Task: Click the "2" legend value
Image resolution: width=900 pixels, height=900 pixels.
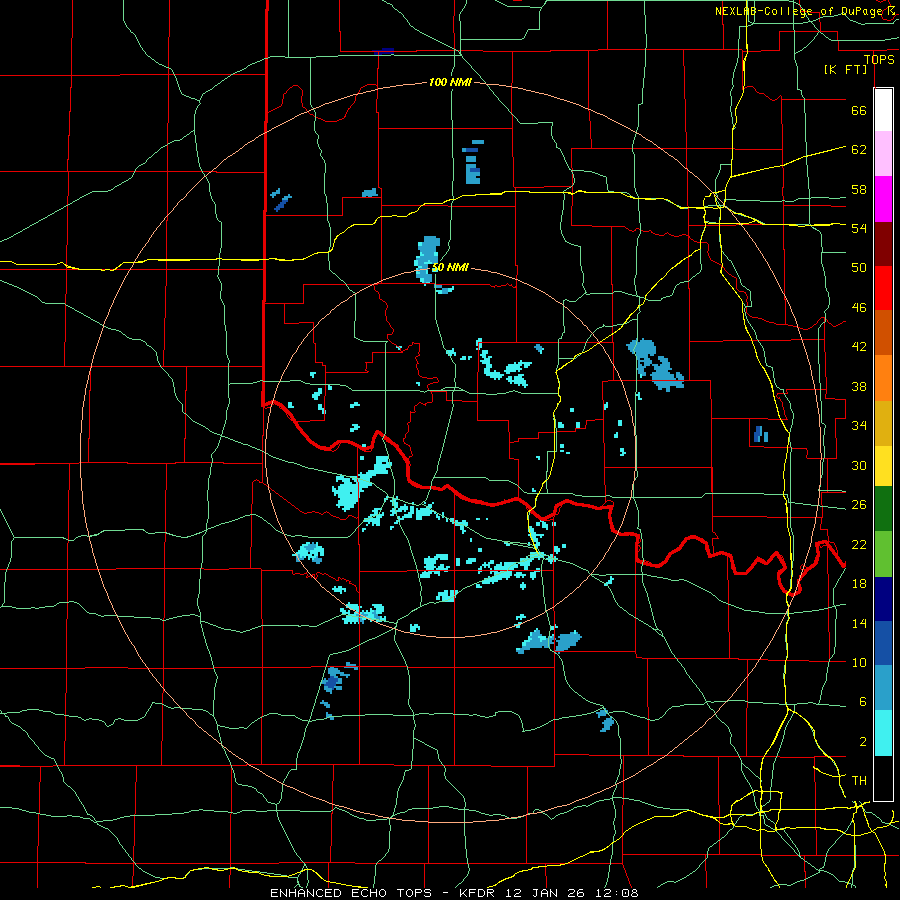Action: pyautogui.click(x=863, y=742)
